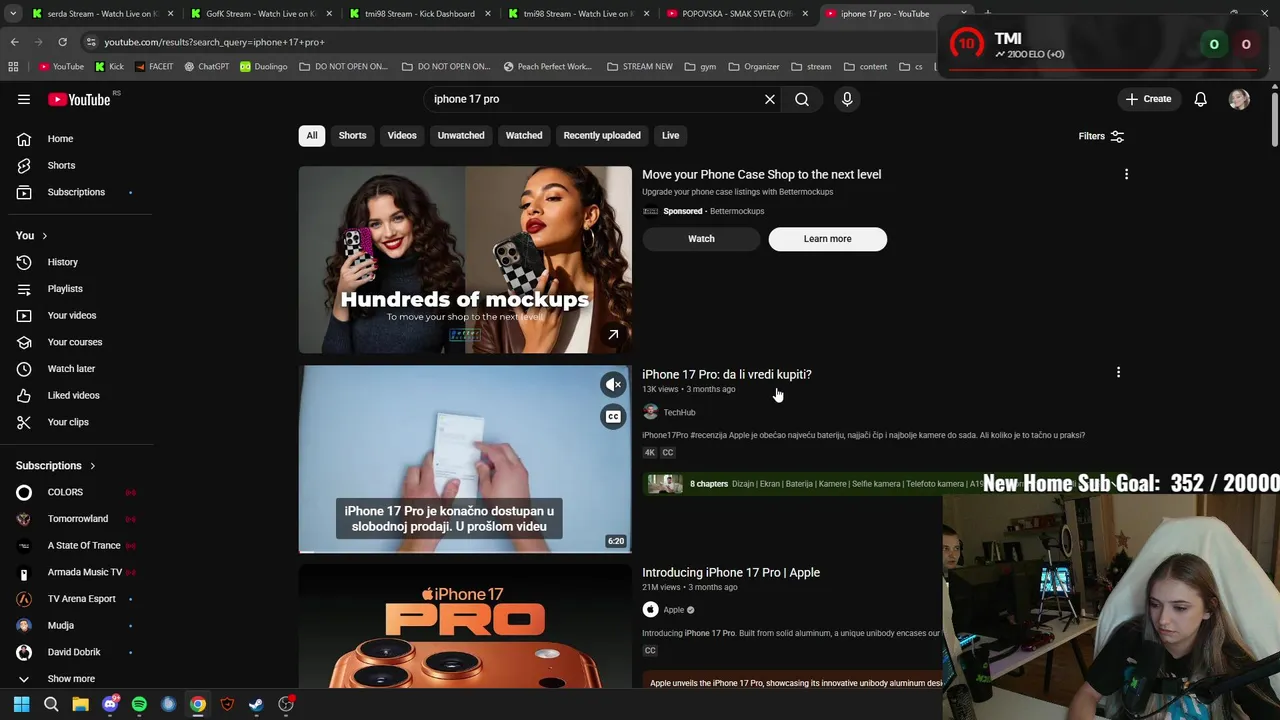Open the TechHub channel link
The height and width of the screenshot is (720, 1280).
pos(679,412)
